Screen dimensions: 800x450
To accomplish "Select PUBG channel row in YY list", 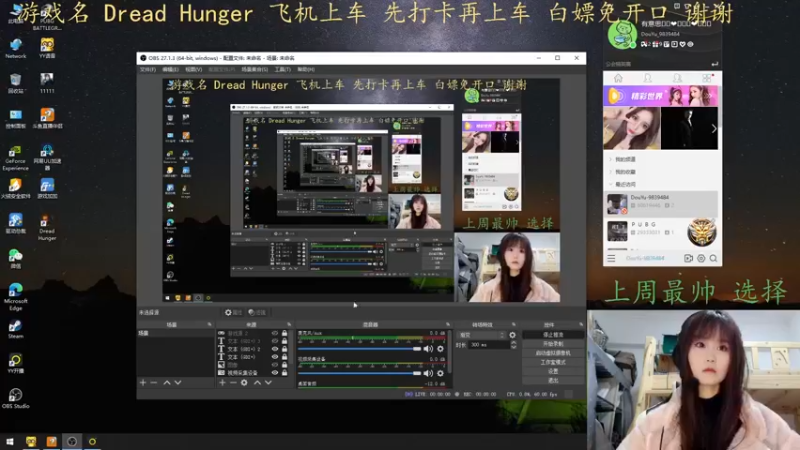I will (661, 231).
